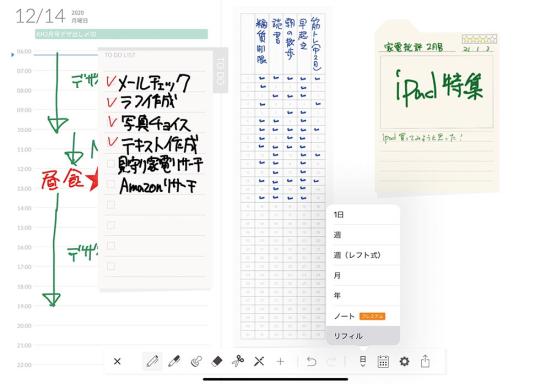Open the stamp tool
This screenshot has width=551, height=384.
coord(196,361)
